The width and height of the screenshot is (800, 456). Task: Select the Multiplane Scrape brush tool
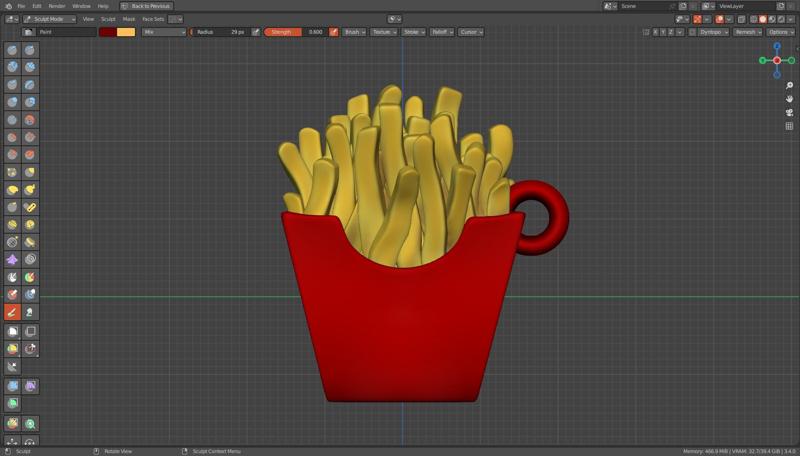pyautogui.click(x=30, y=155)
